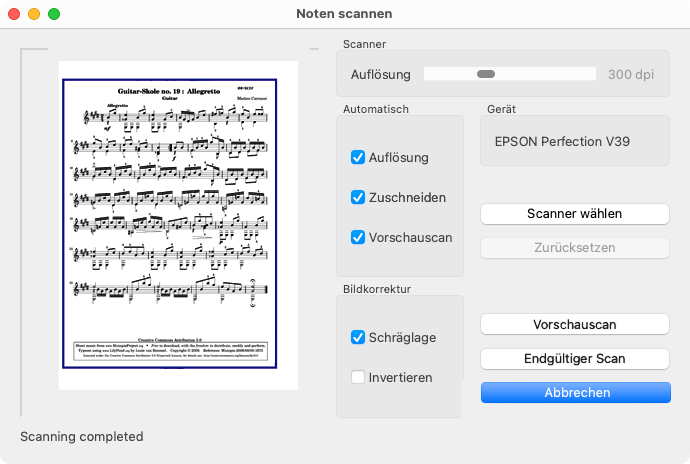This screenshot has width=690, height=464.
Task: Disable the Zuschneiden checkbox
Action: click(x=358, y=197)
